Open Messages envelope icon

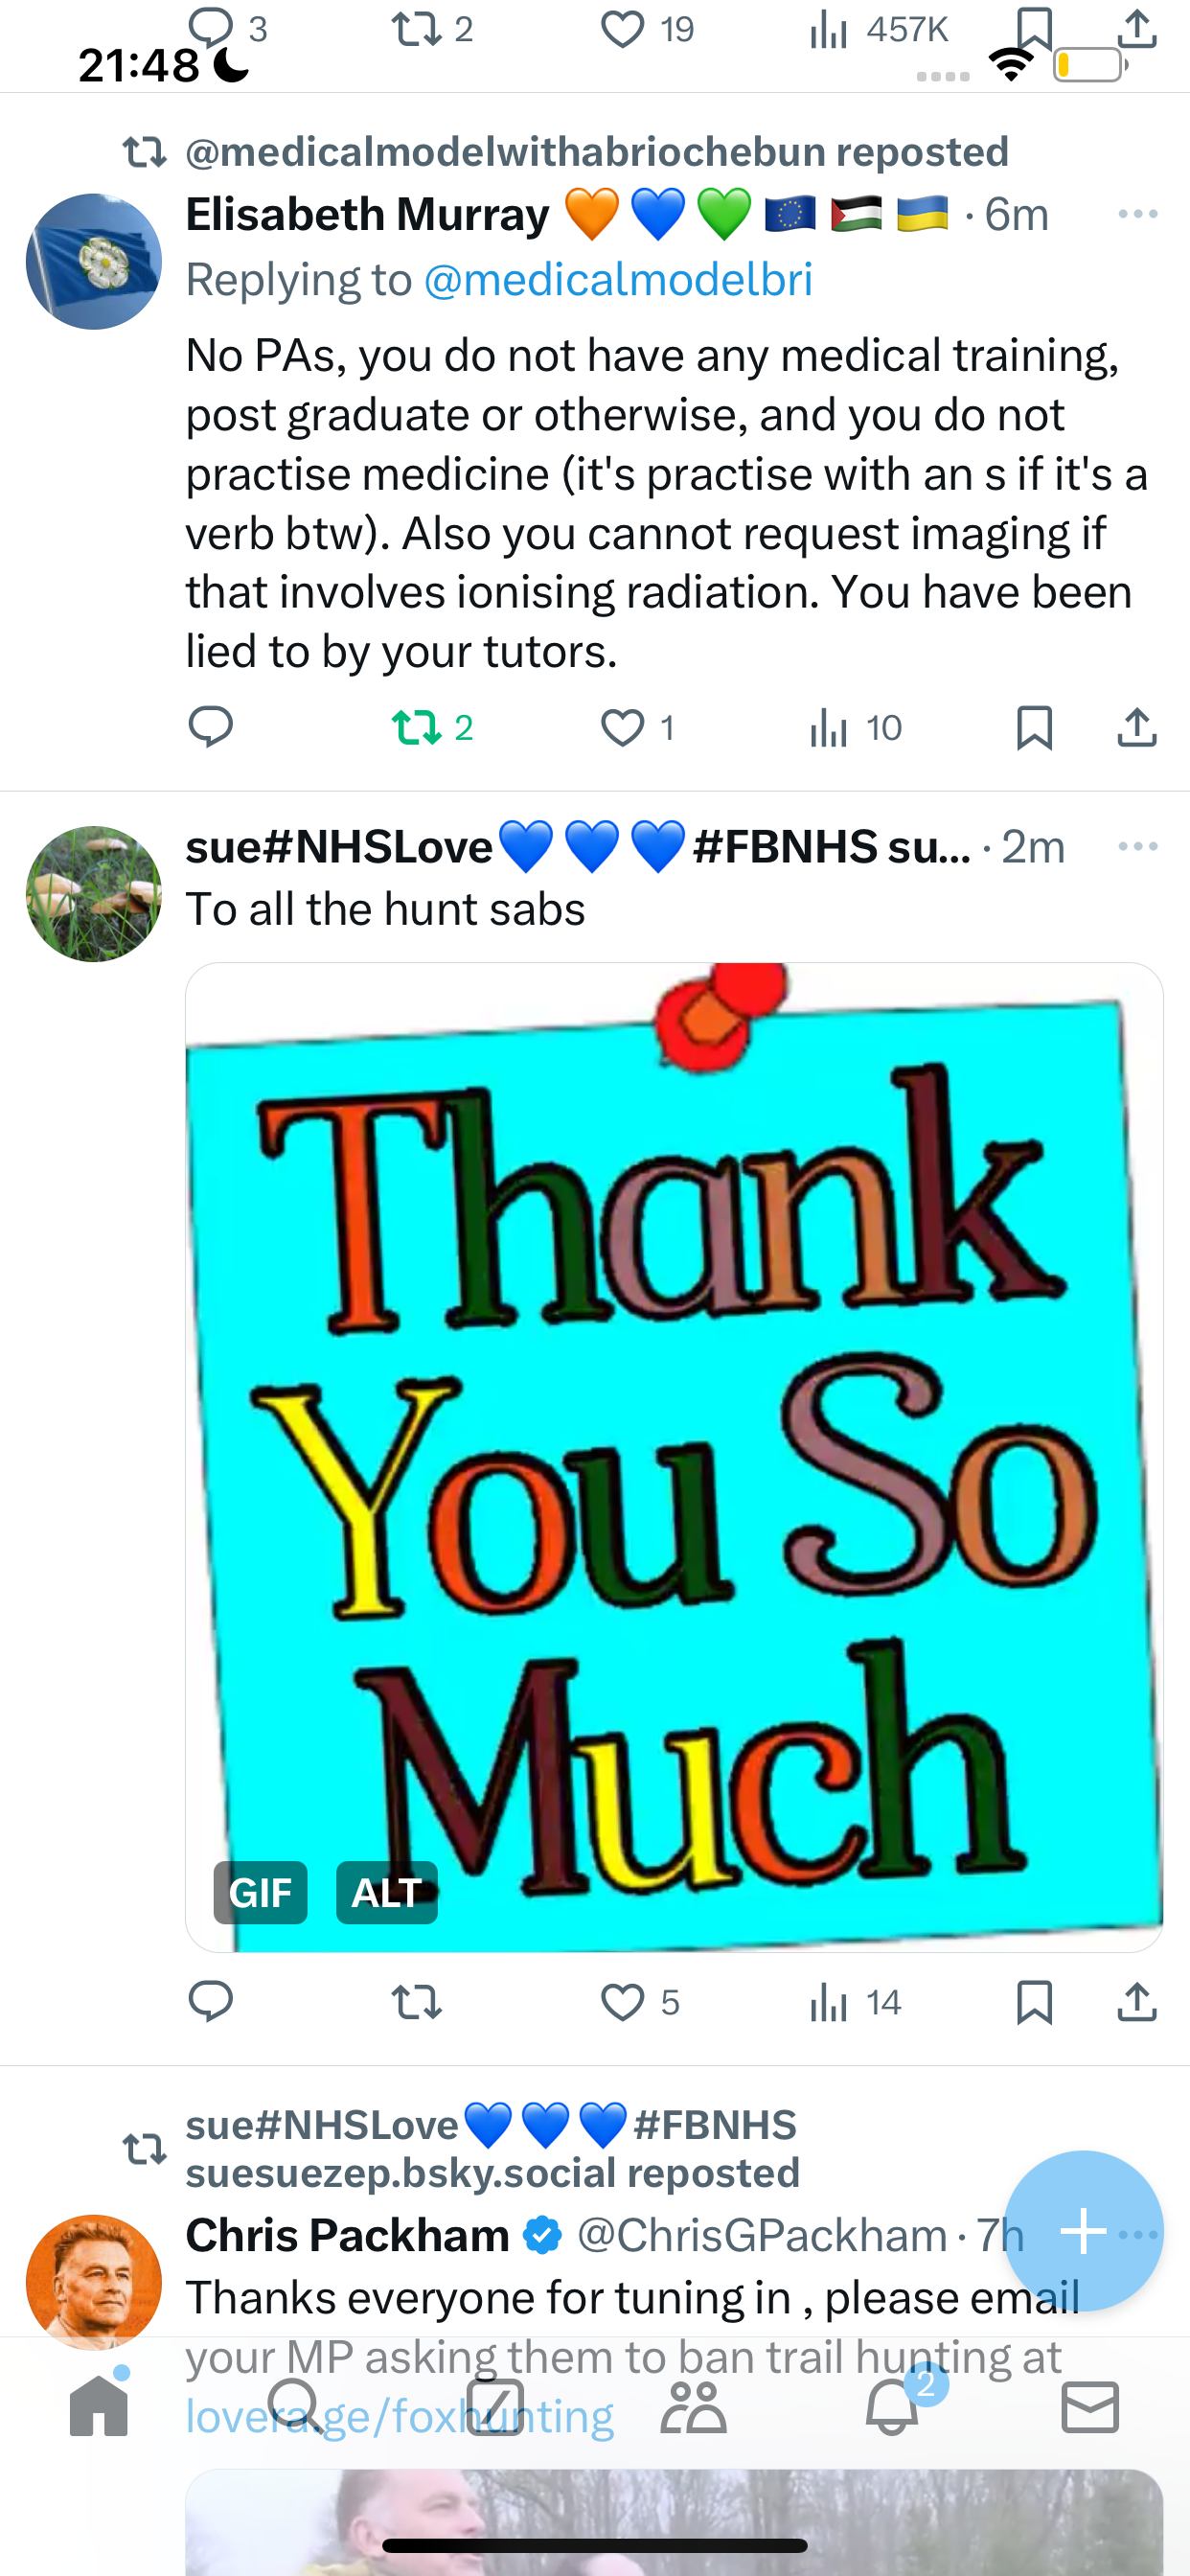(x=1090, y=2406)
